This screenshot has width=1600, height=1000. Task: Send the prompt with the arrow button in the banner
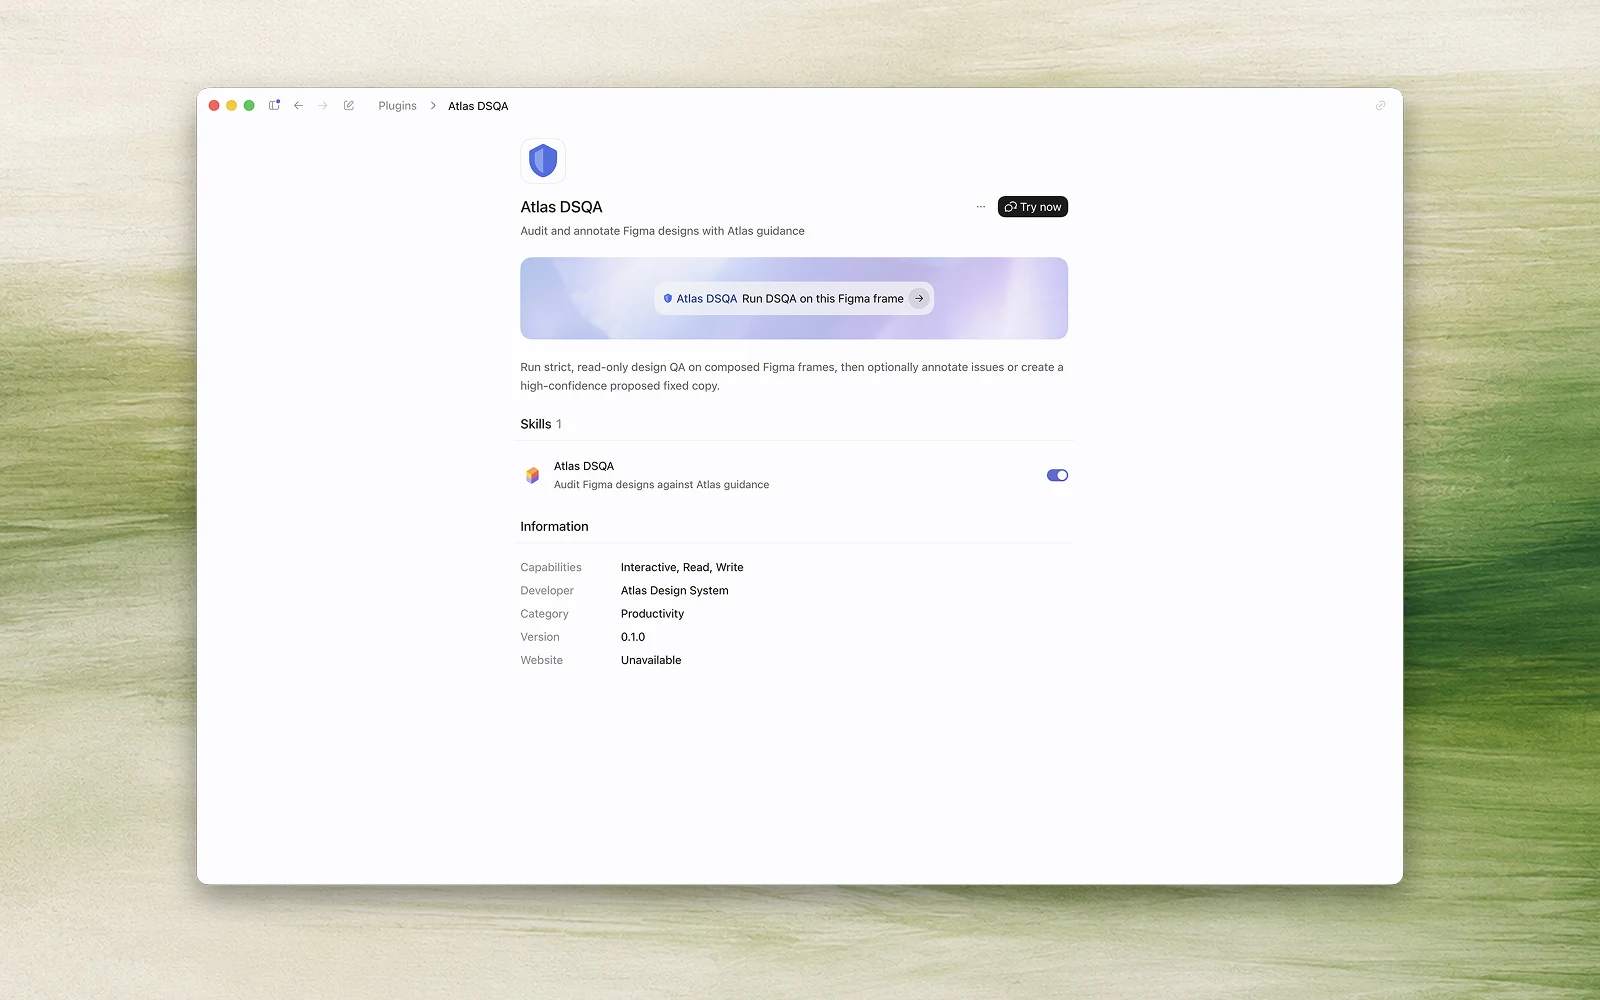[919, 298]
